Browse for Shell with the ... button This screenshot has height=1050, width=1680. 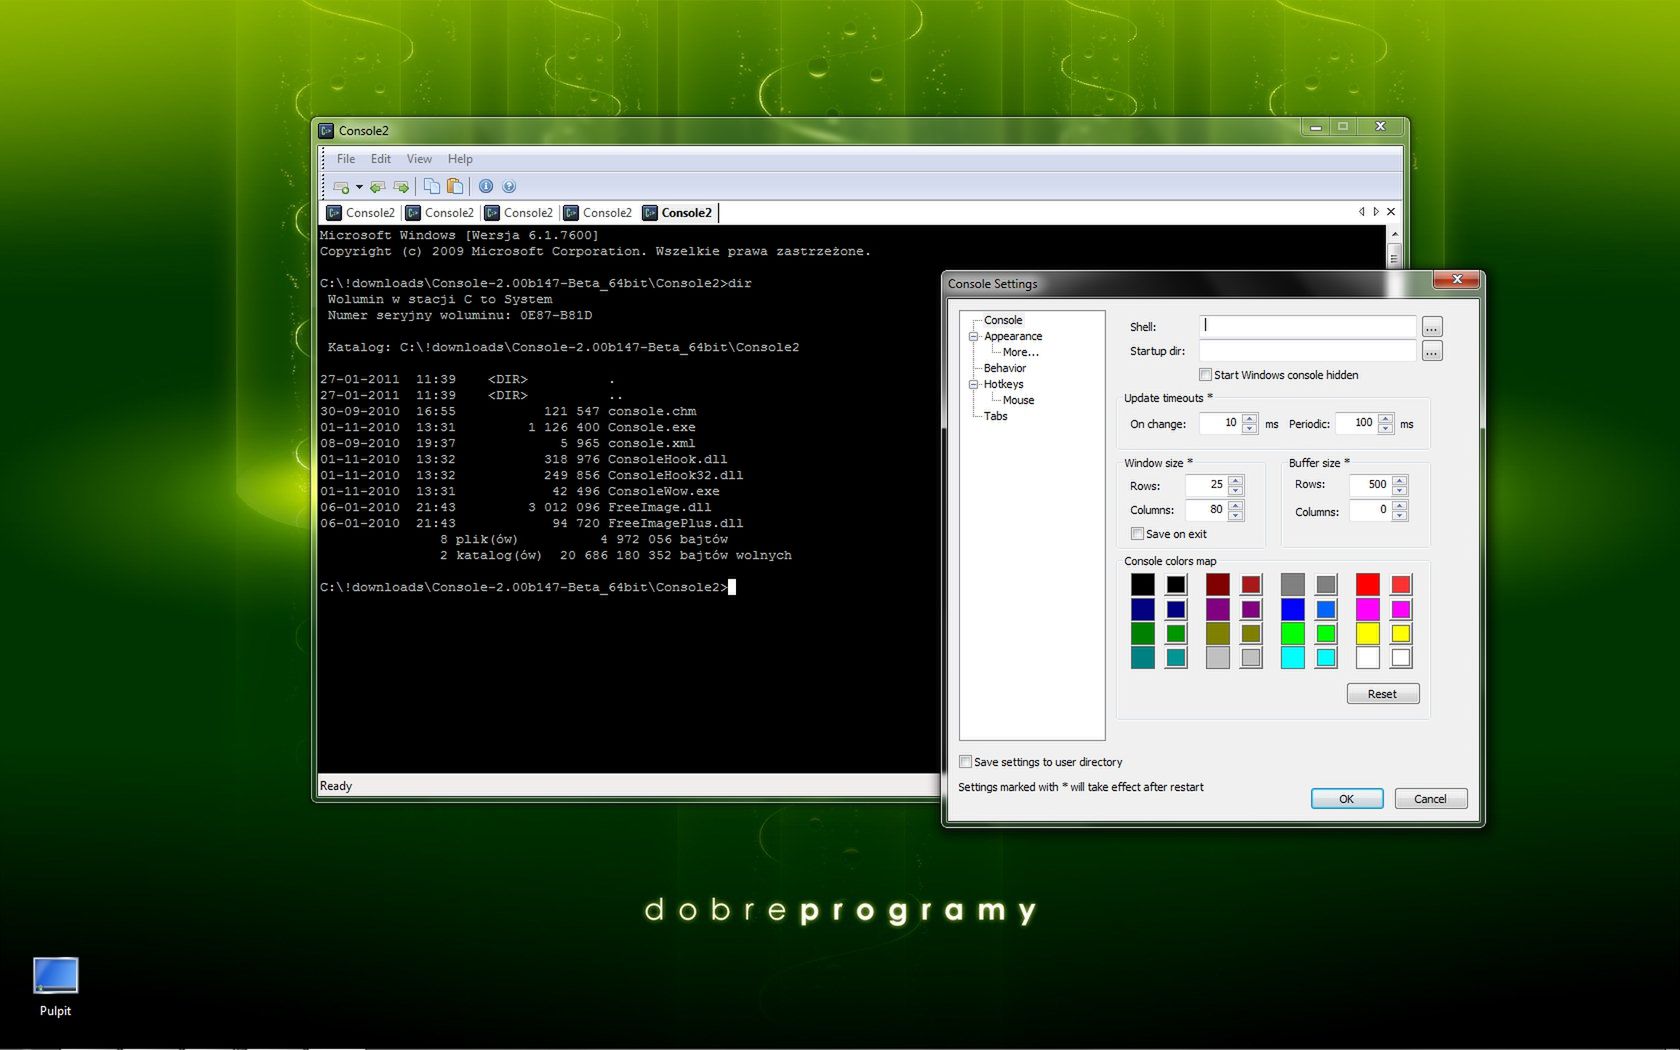click(x=1432, y=327)
